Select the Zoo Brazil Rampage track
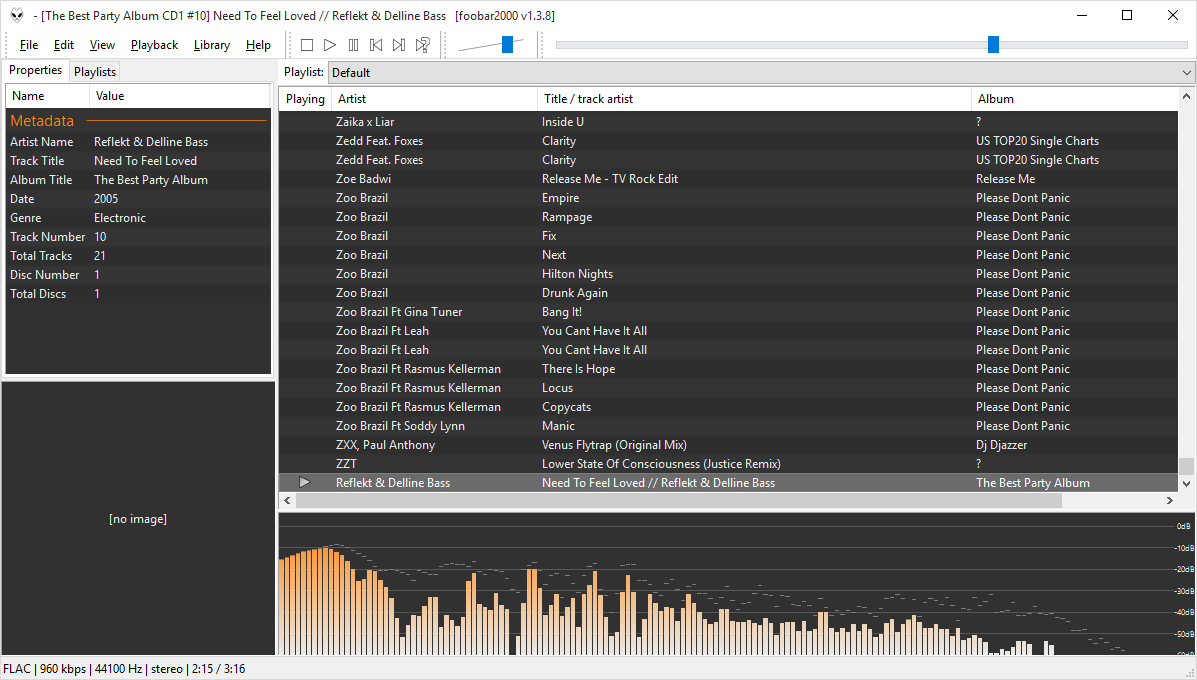This screenshot has width=1197, height=680. click(728, 217)
